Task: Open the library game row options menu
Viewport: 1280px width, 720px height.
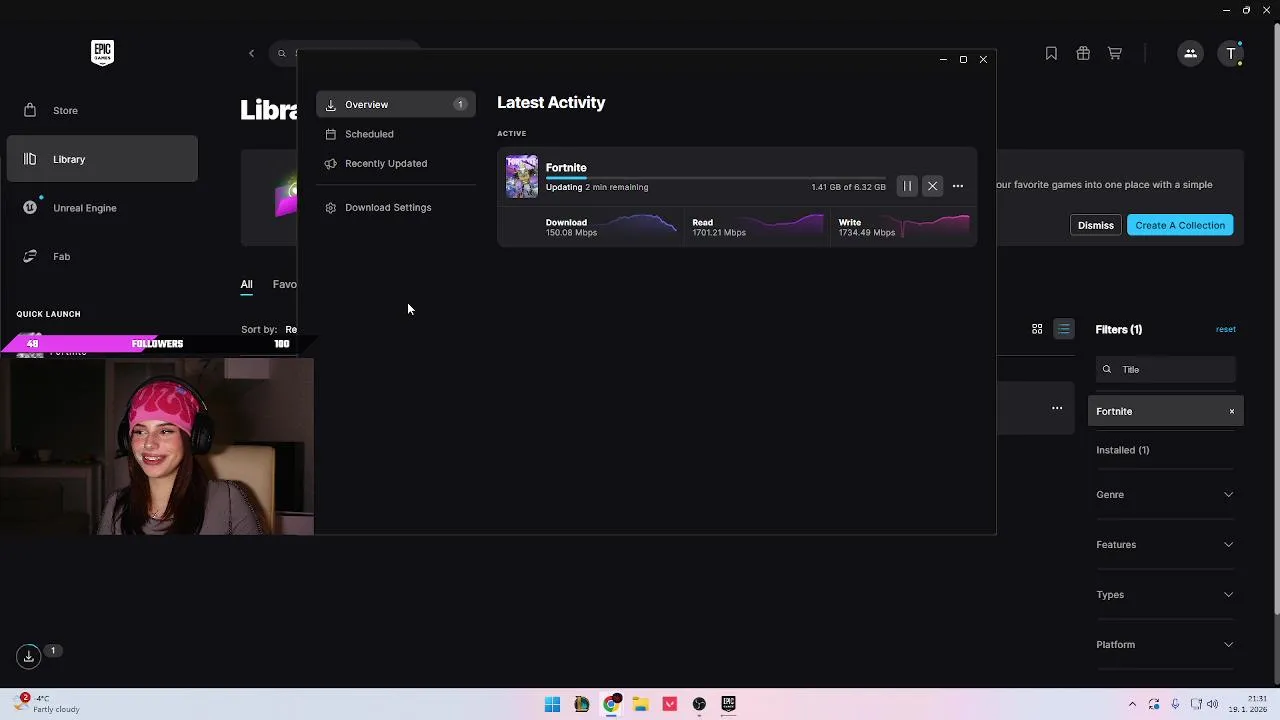Action: [x=1057, y=408]
